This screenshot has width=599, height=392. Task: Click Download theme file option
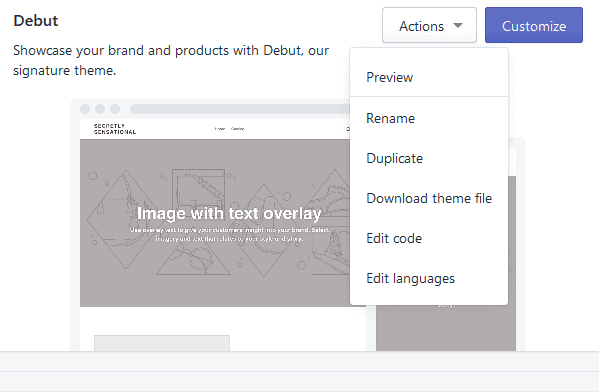(x=429, y=198)
